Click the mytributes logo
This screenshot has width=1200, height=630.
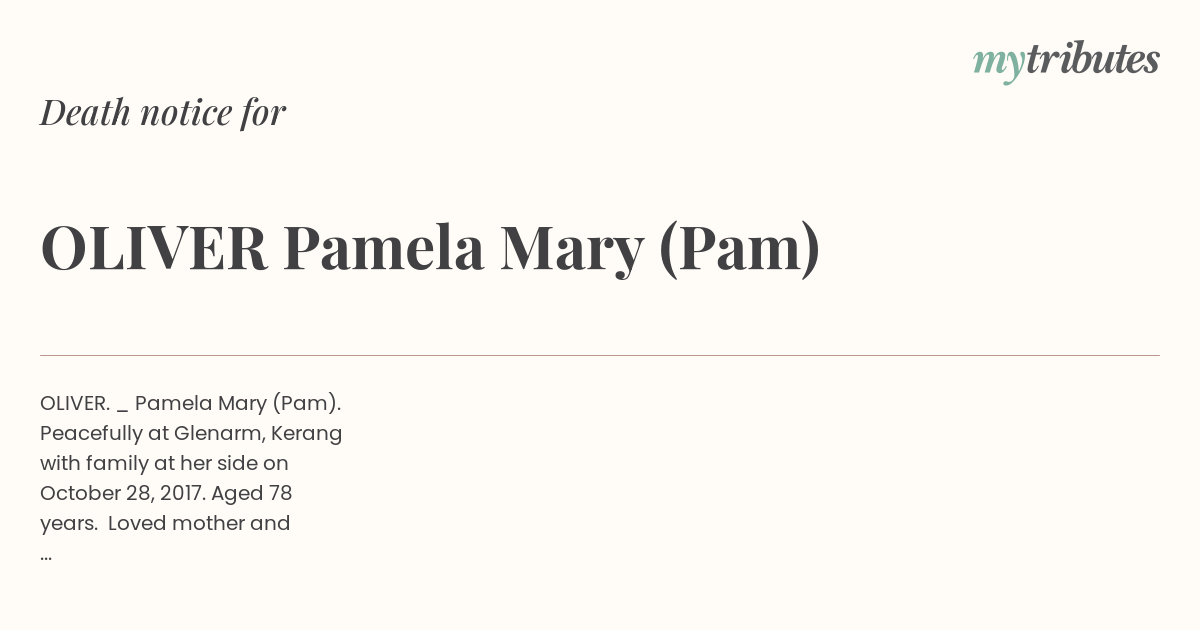[x=1066, y=60]
